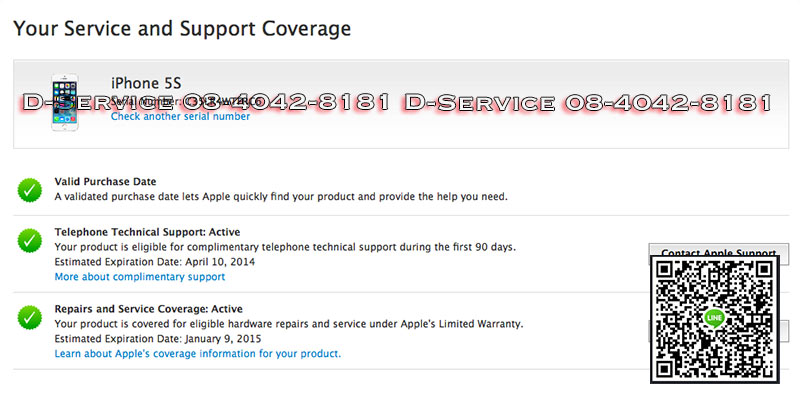Click the right D-Service watermark text
This screenshot has width=800, height=401.
coord(588,102)
